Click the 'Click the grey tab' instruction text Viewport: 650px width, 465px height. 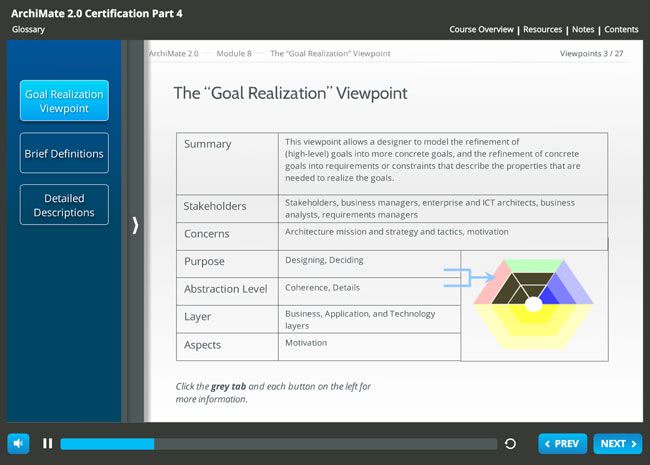pos(273,392)
